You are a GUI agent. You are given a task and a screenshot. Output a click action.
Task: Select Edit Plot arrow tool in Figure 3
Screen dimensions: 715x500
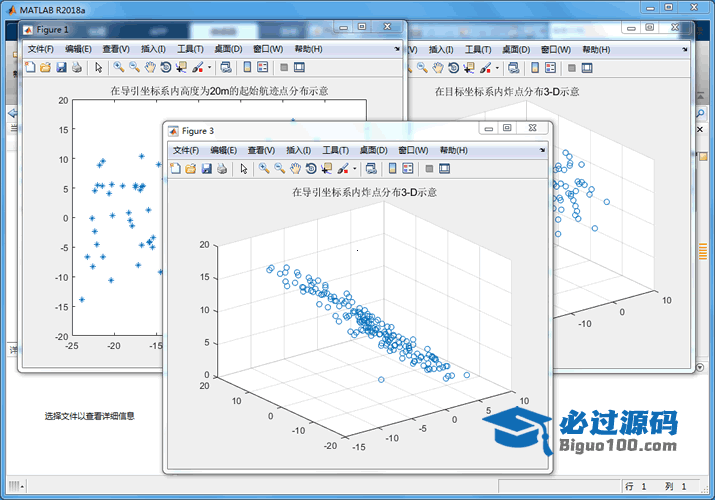[244, 169]
